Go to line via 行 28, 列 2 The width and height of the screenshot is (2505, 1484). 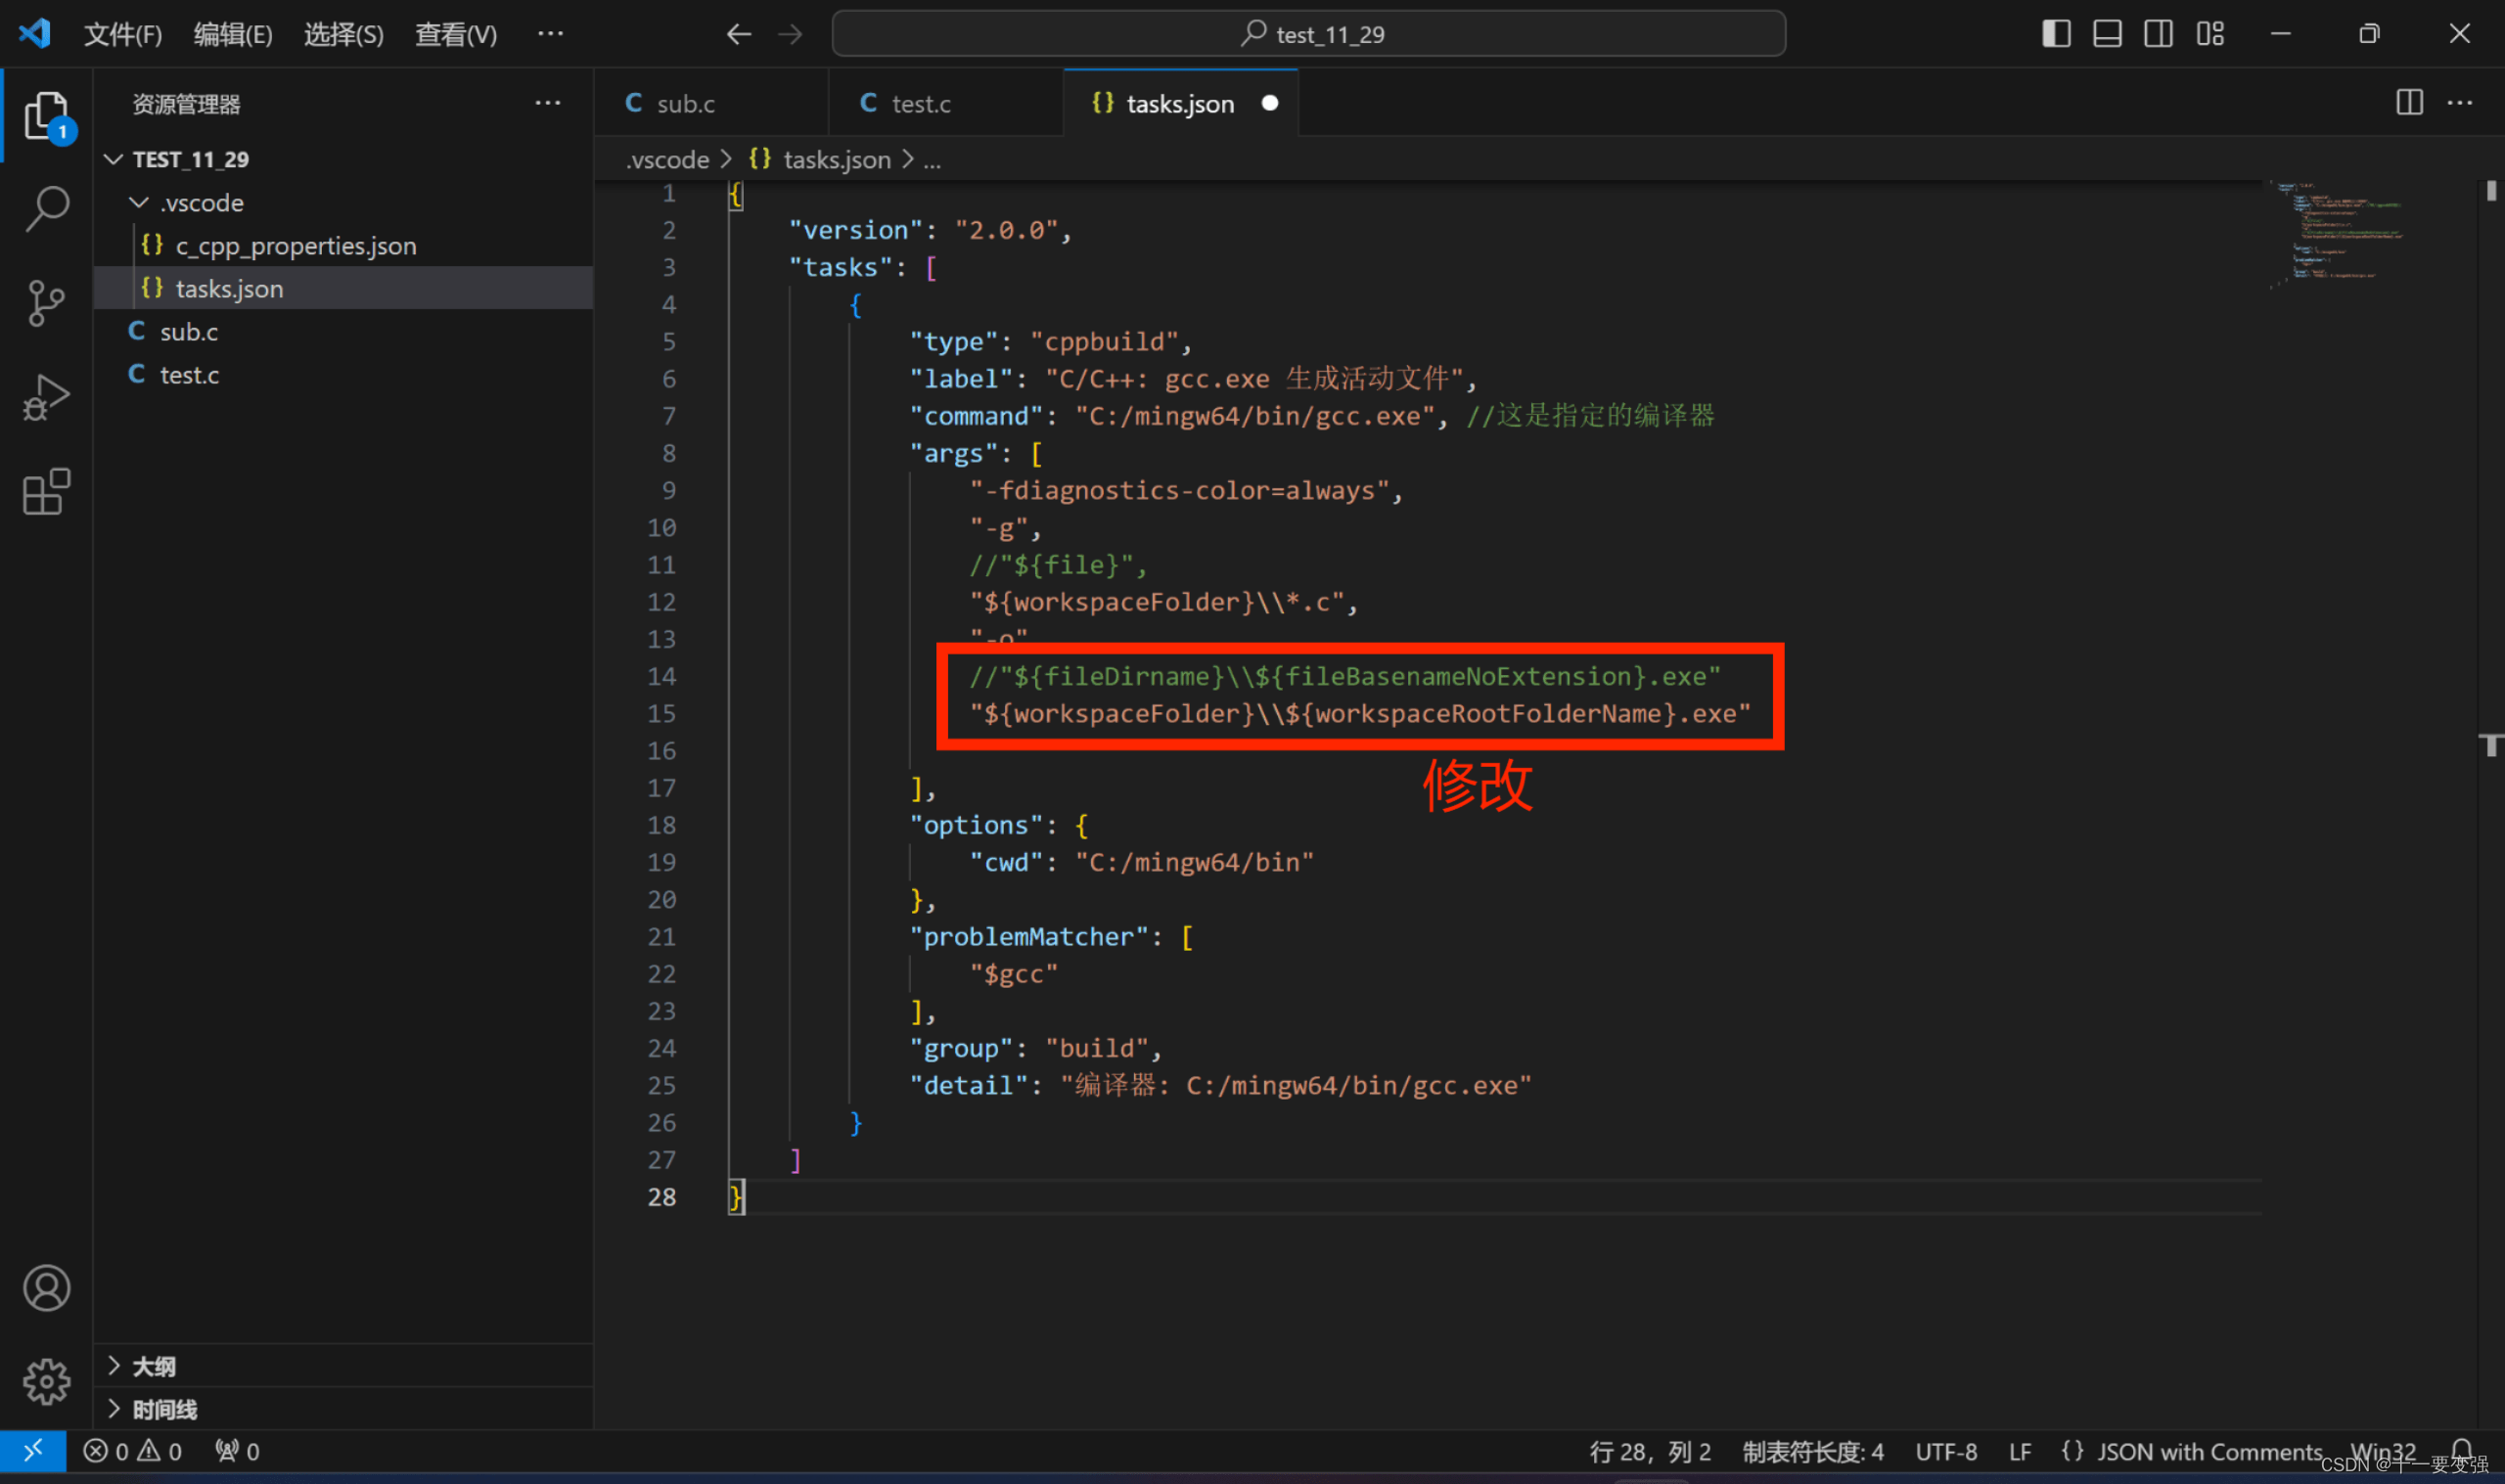pos(1649,1451)
